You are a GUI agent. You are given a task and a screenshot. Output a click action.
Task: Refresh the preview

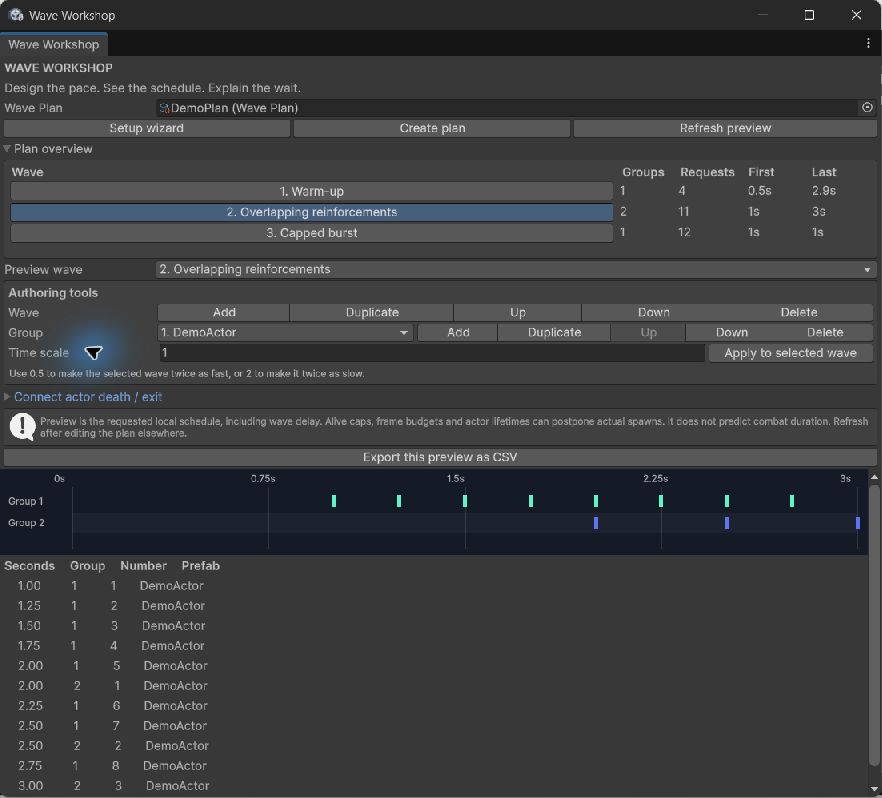point(725,128)
